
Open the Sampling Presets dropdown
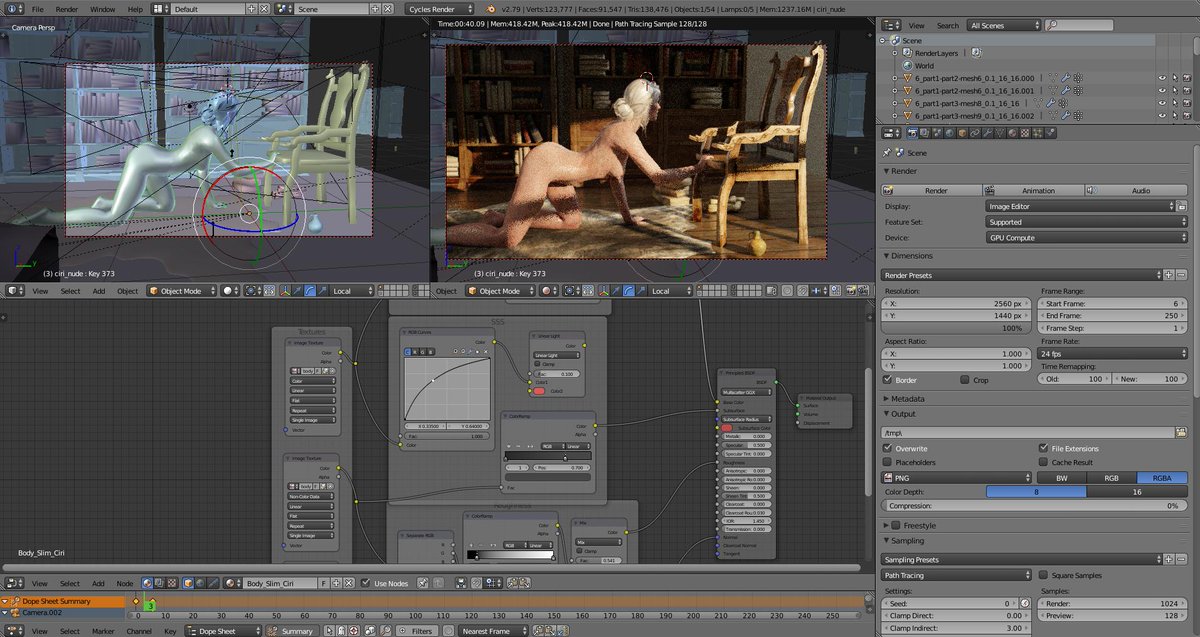coord(1021,560)
